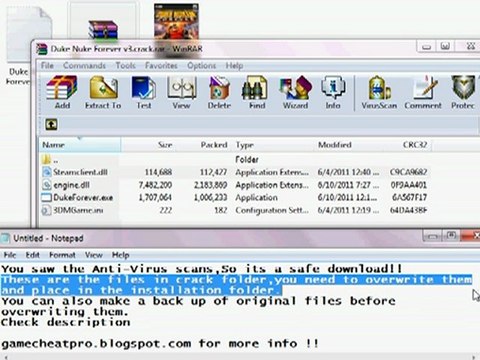Run the Test archive tool
This screenshot has width=480, height=360.
pos(143,88)
